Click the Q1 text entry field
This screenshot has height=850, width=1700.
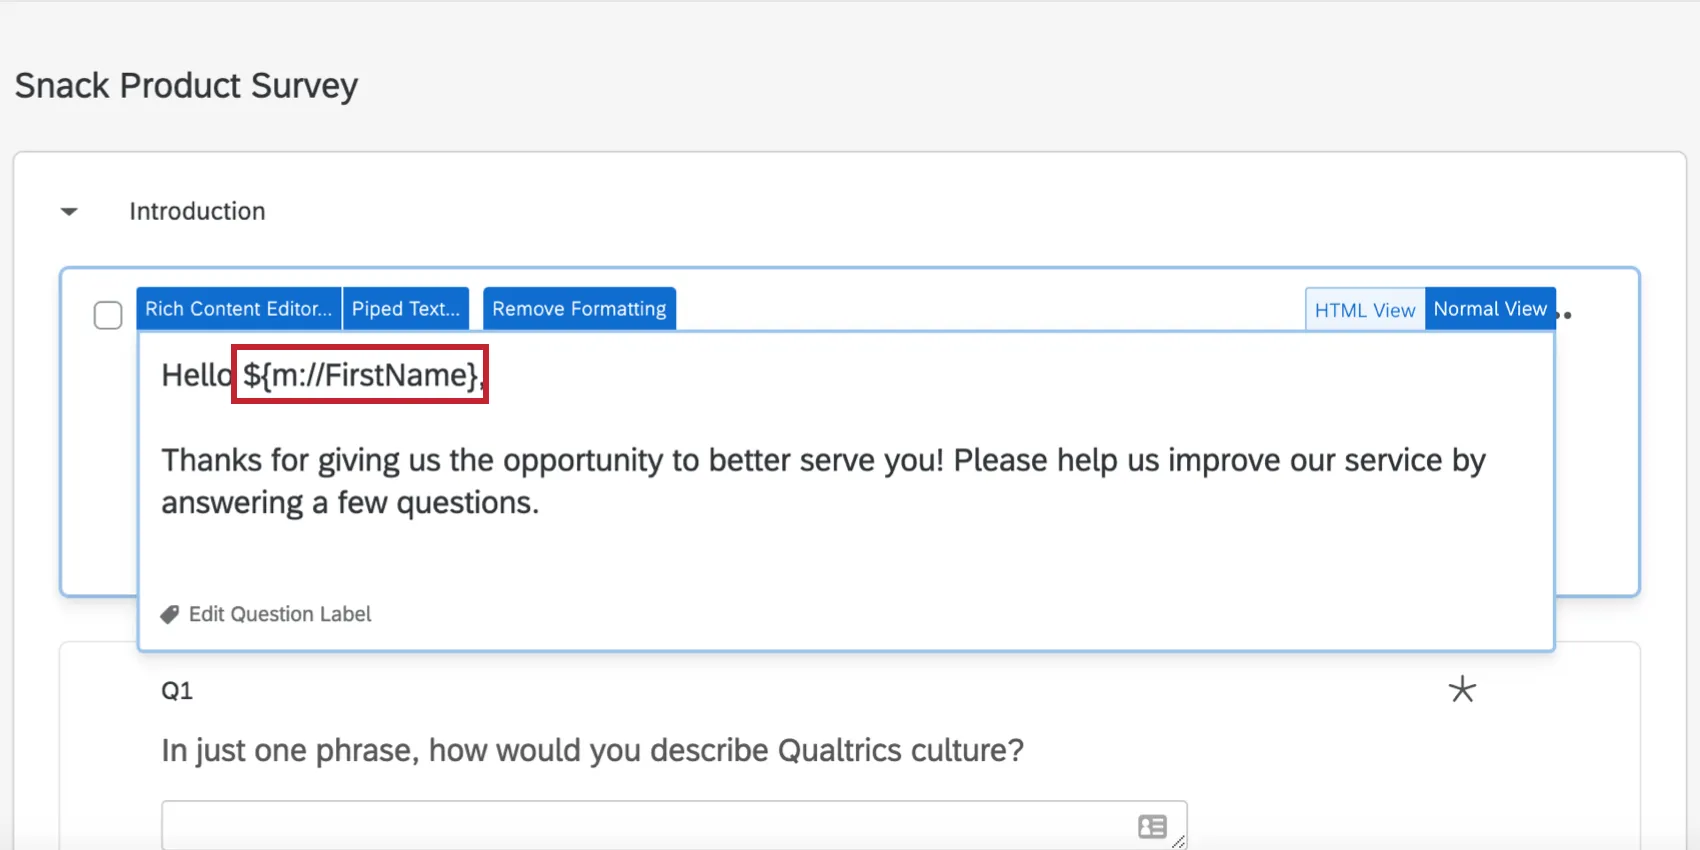click(x=640, y=826)
